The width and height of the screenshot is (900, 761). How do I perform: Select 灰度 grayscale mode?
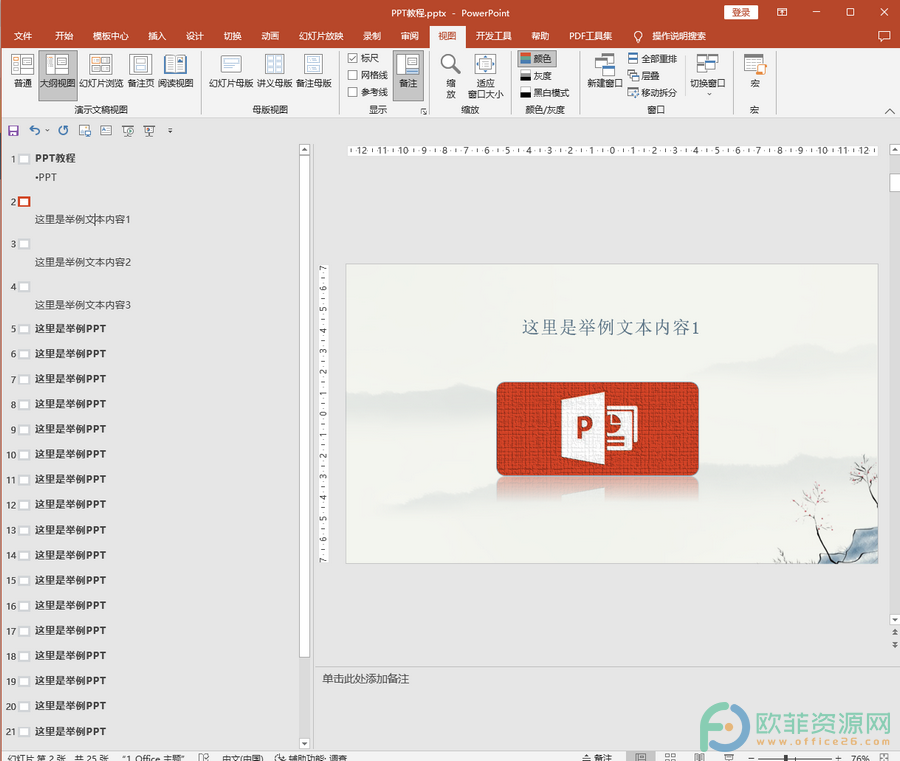[536, 76]
